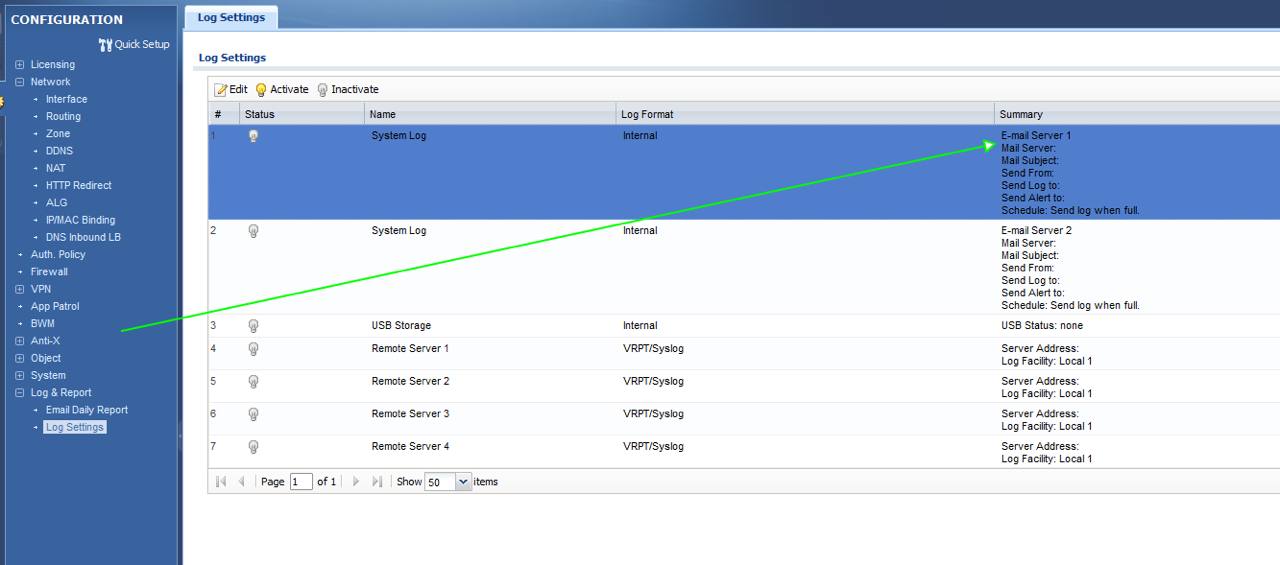This screenshot has height=565, width=1280.
Task: Expand the Licensing tree node
Action: point(20,65)
